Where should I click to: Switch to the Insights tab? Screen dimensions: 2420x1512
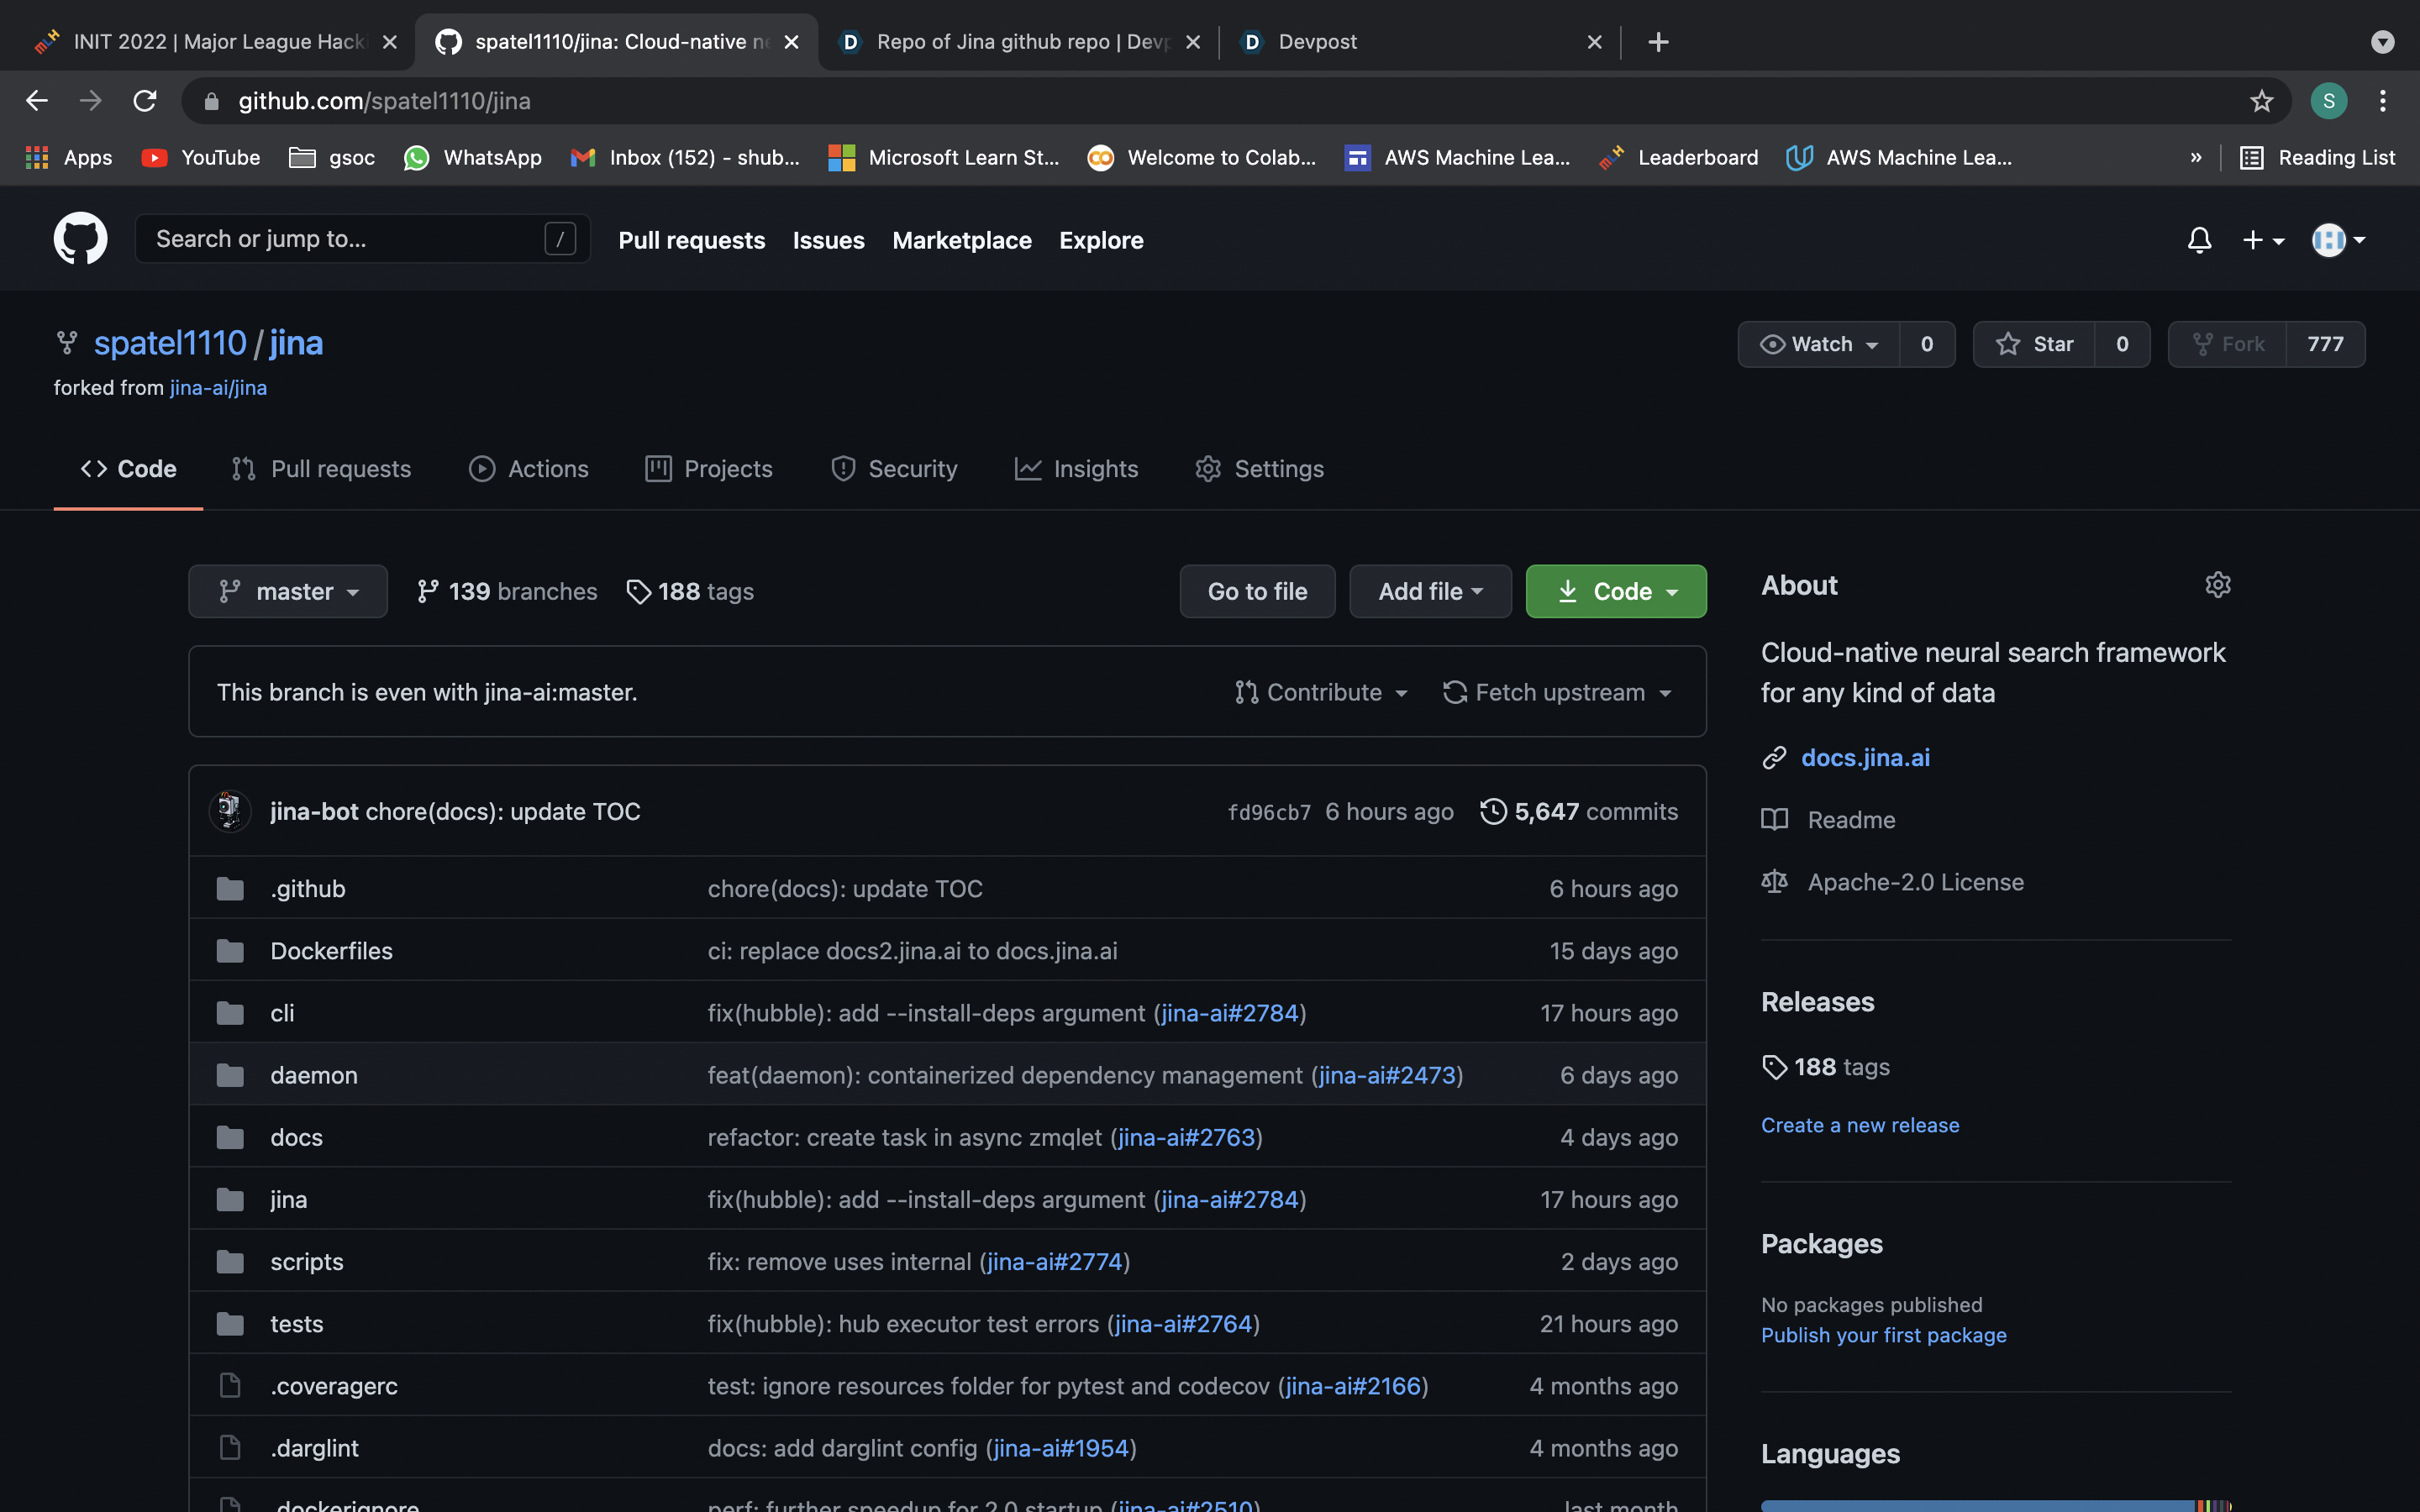pos(1076,469)
